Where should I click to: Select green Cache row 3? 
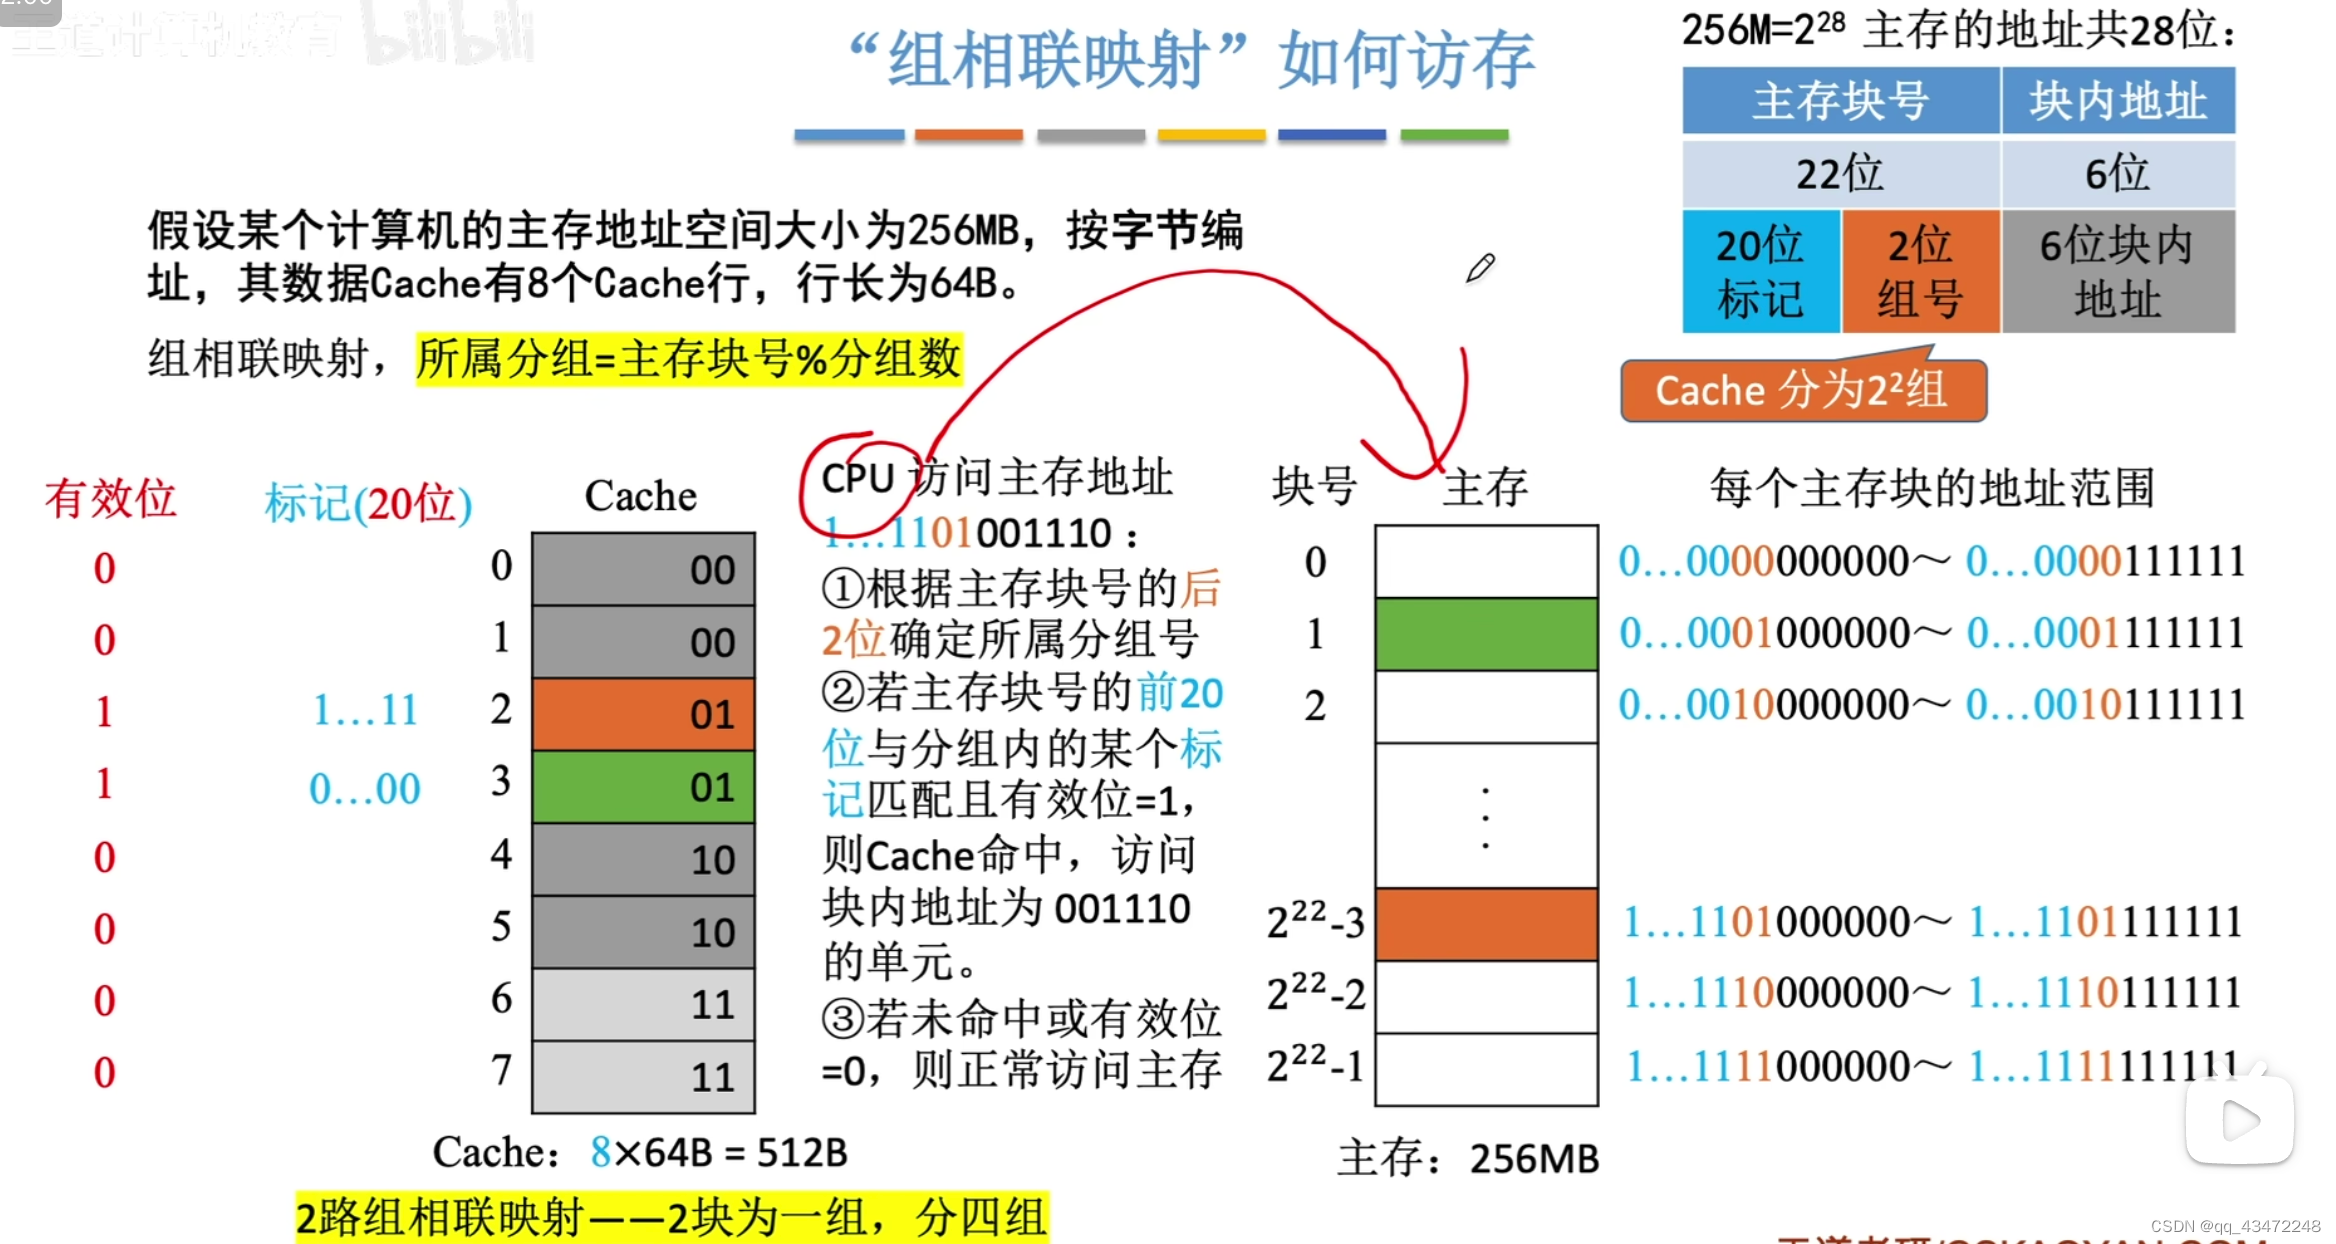pyautogui.click(x=643, y=787)
